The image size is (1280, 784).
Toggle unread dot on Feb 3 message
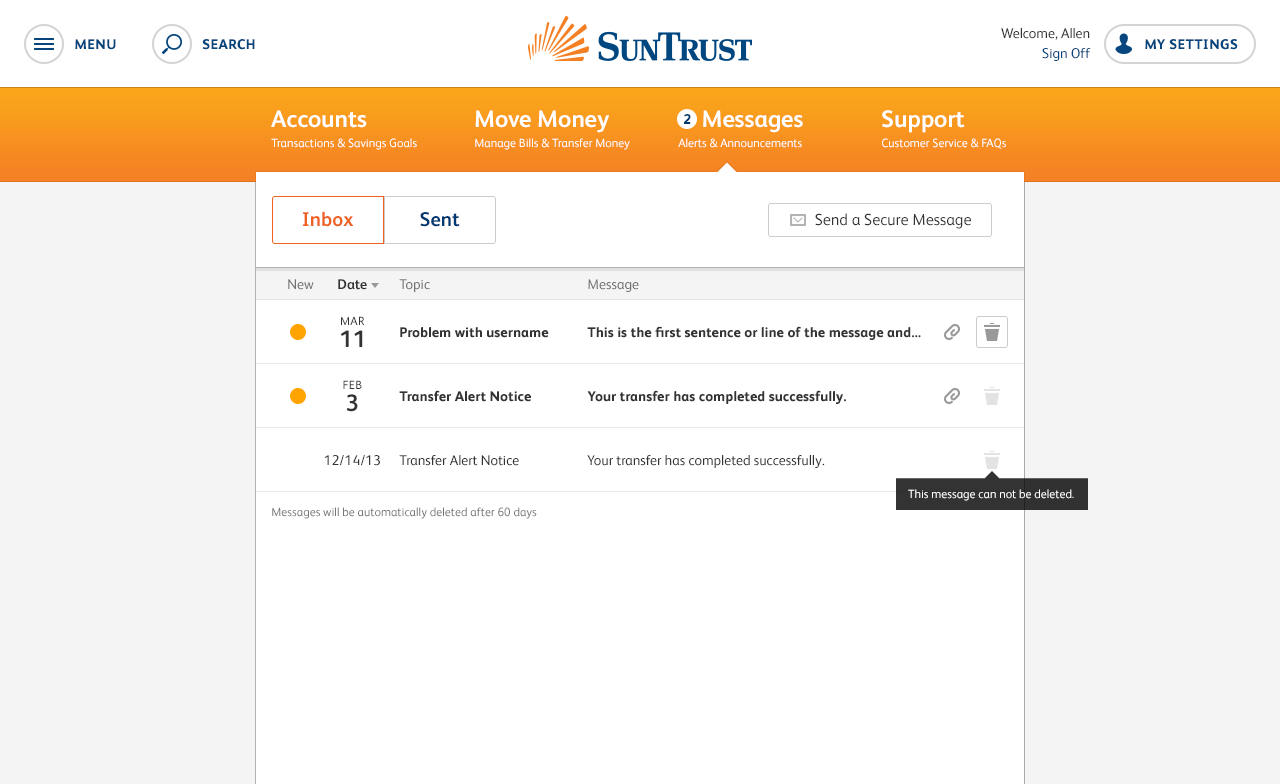coord(298,396)
